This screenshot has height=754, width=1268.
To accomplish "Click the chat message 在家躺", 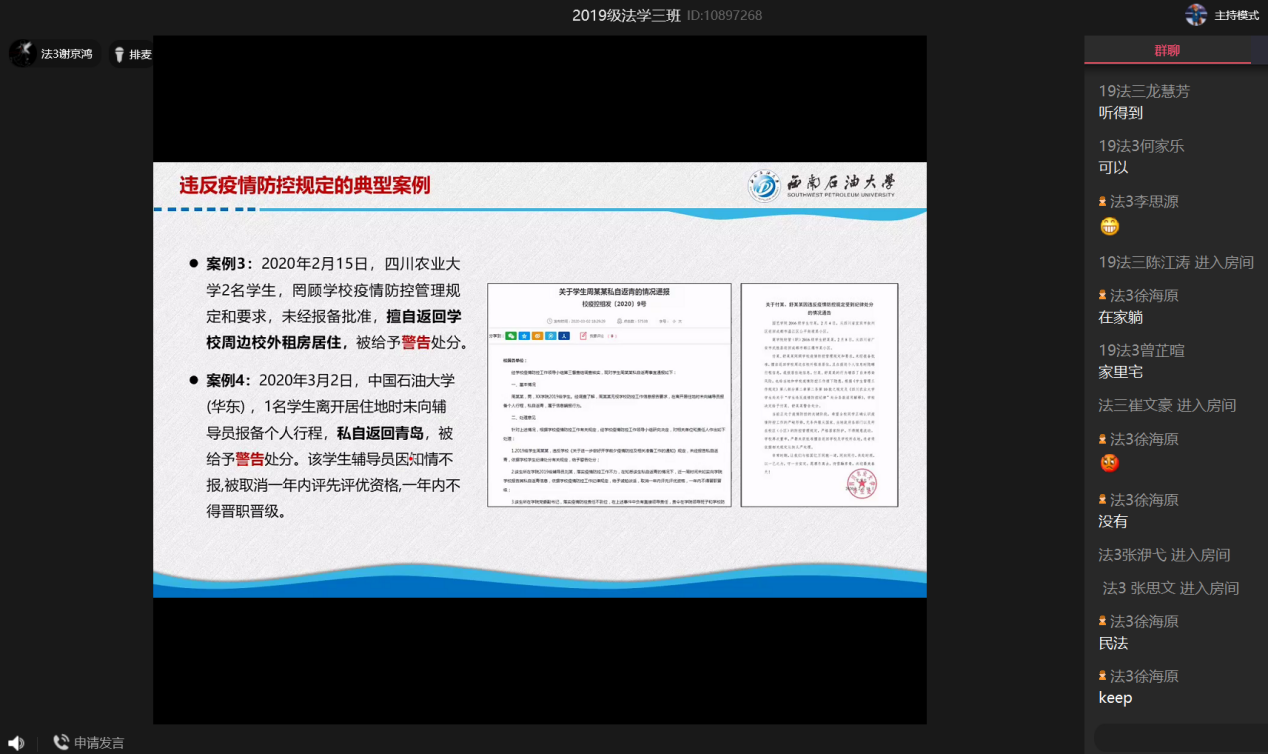I will 1120,317.
